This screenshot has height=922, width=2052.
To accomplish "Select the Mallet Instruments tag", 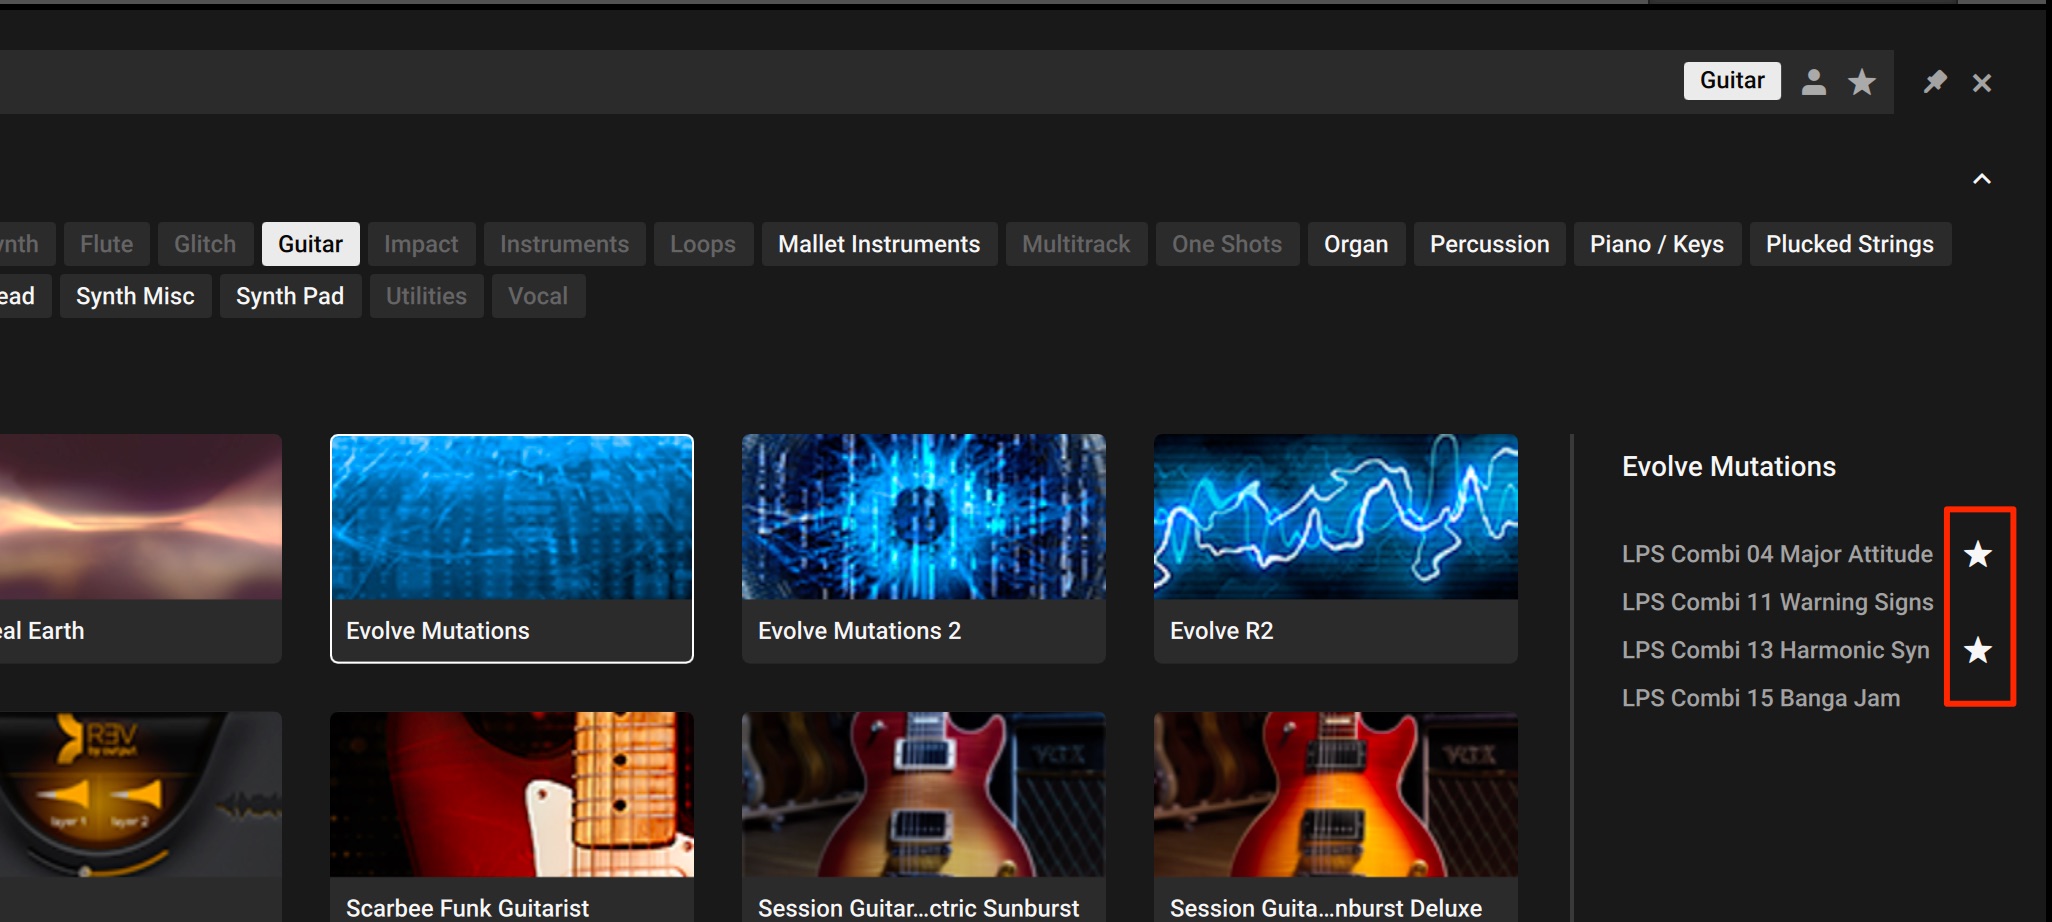I will 879,244.
